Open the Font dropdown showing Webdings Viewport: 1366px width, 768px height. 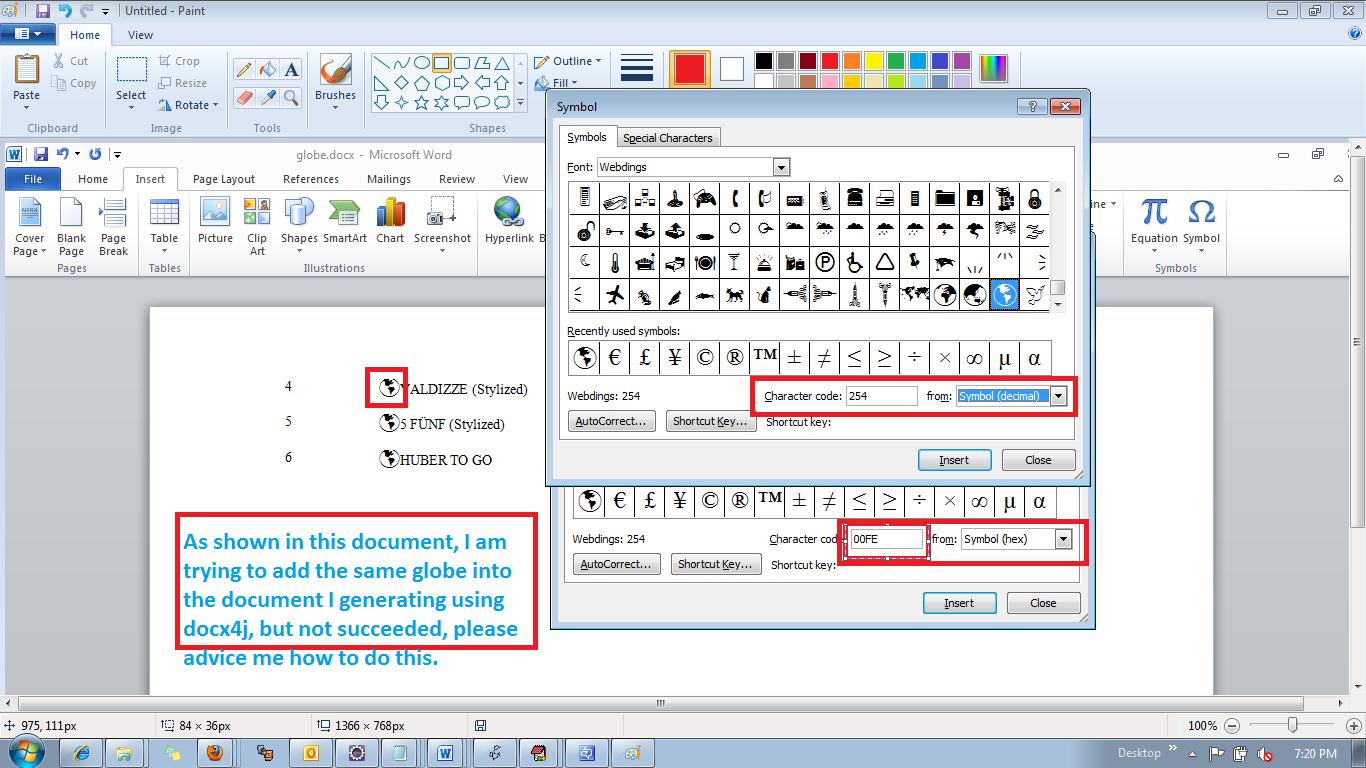coord(782,167)
